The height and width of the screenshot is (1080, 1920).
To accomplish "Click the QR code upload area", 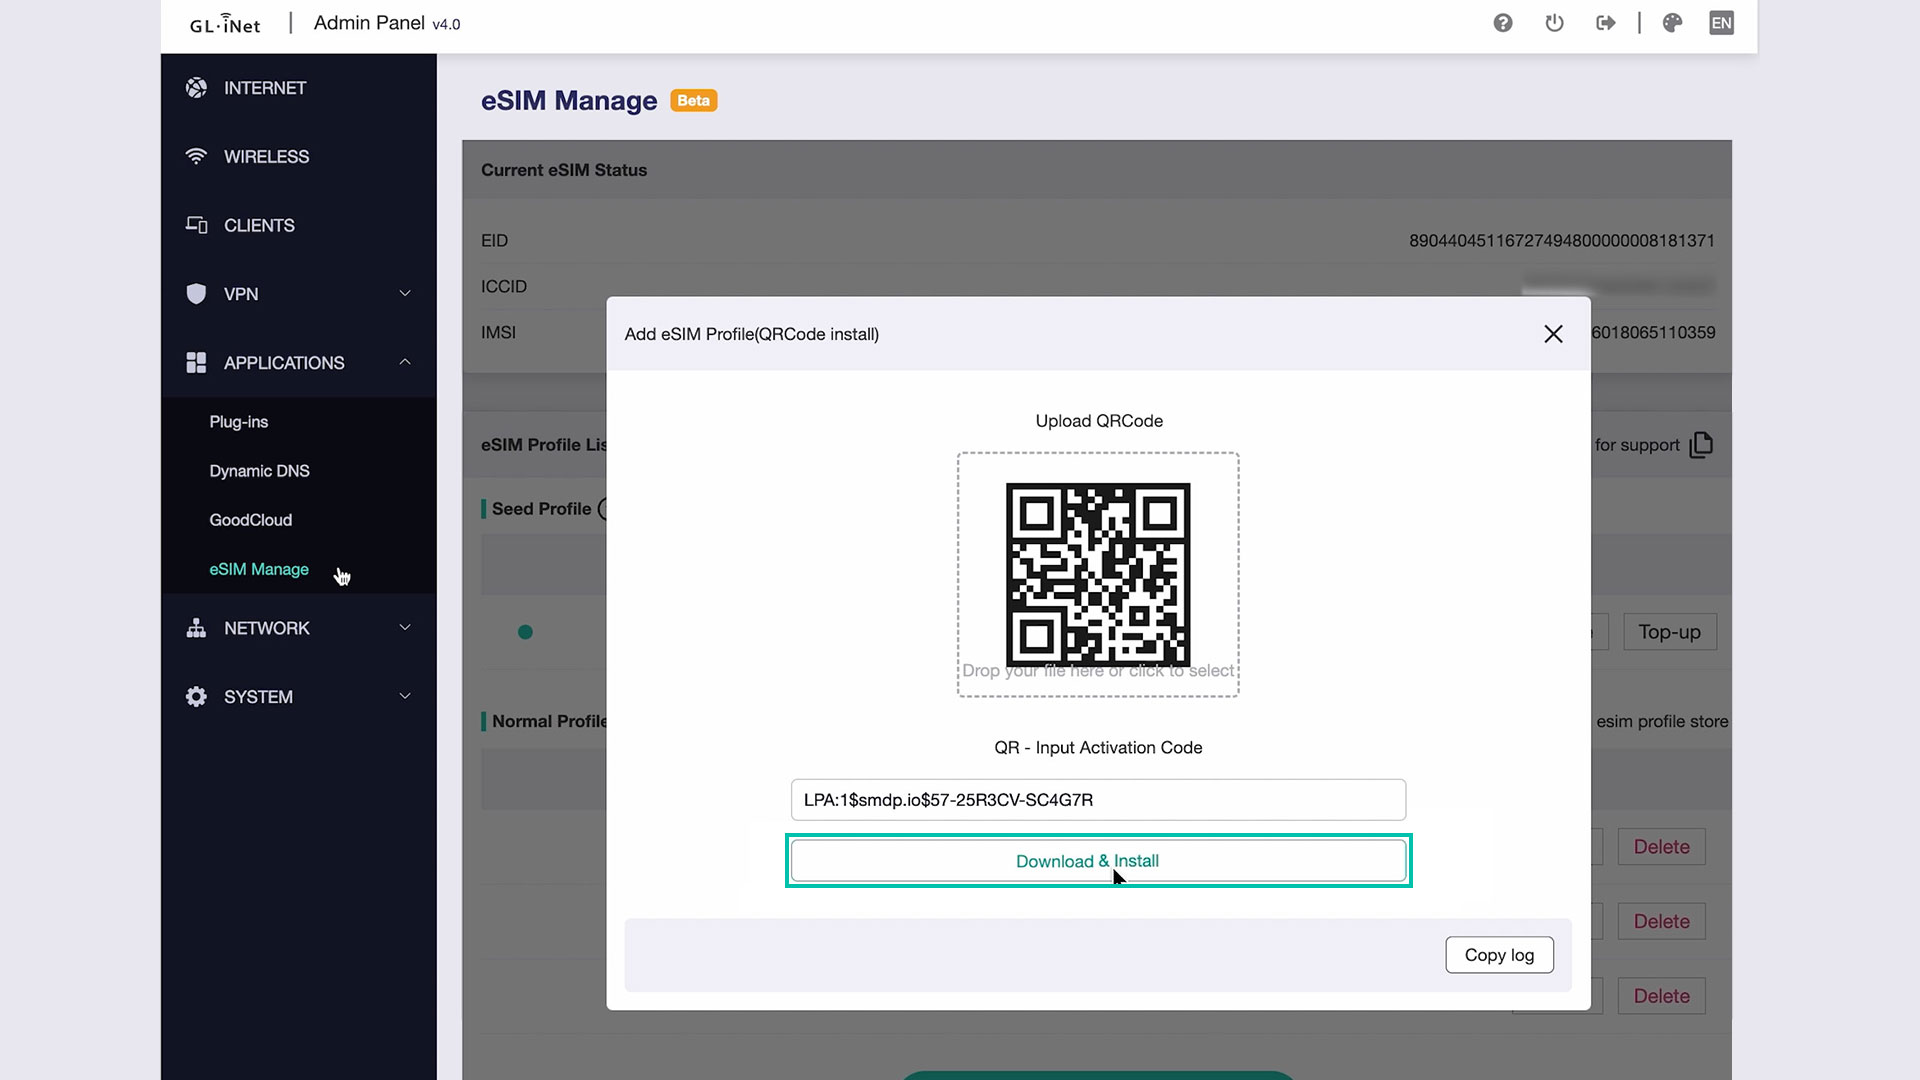I will point(1098,575).
